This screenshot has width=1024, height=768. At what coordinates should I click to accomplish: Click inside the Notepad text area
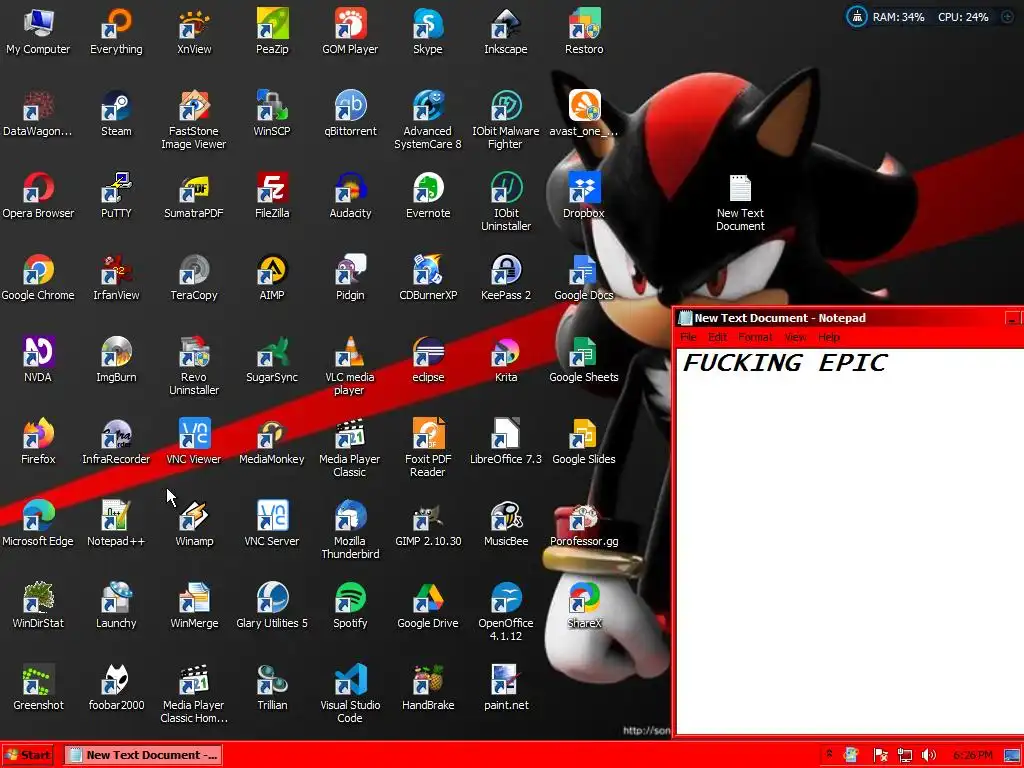pos(850,542)
